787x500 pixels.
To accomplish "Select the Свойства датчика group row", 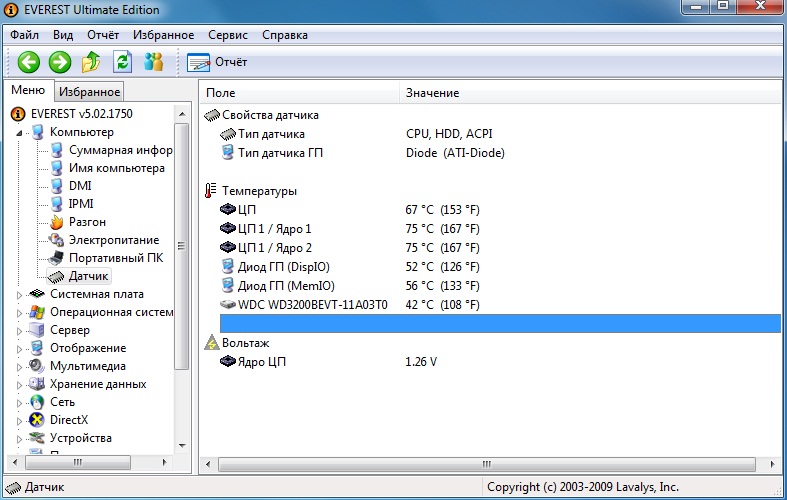I will 492,115.
